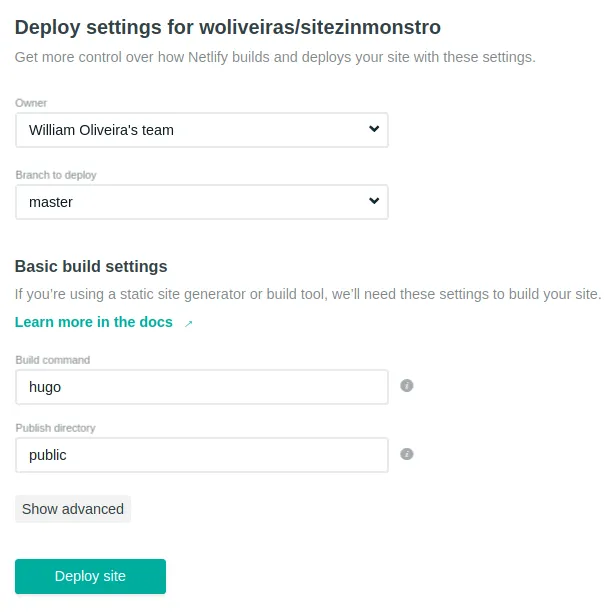The width and height of the screenshot is (612, 612).
Task: Expand advanced options with Show advanced
Action: pyautogui.click(x=73, y=509)
